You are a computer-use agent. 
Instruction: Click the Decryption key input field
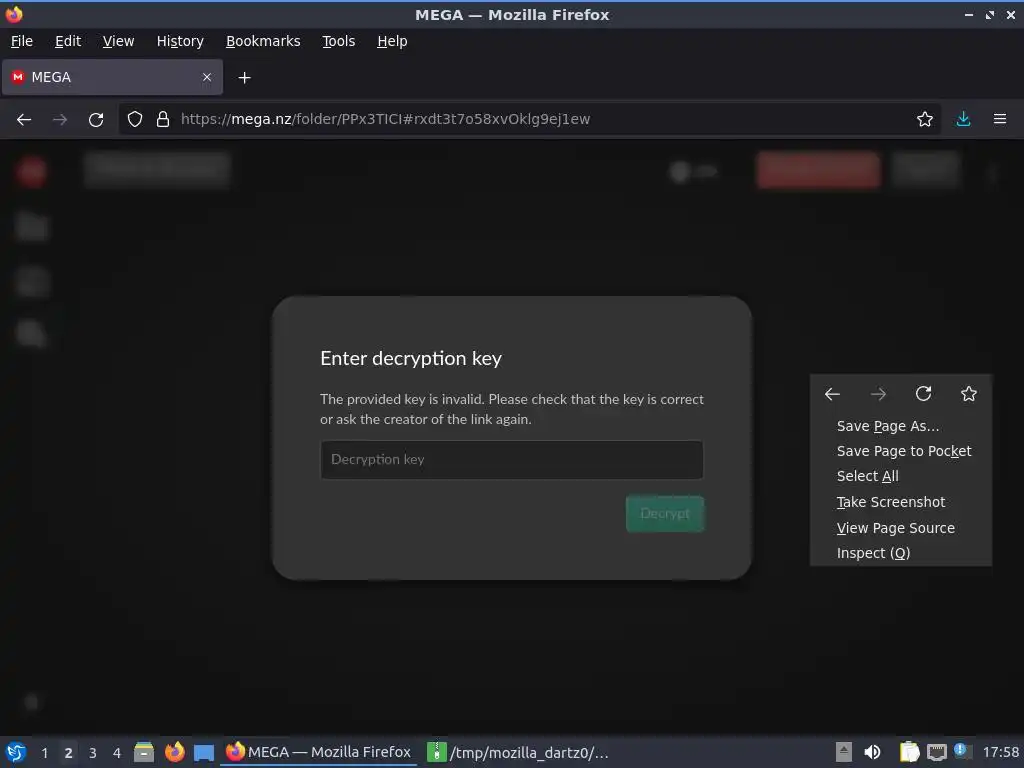511,460
